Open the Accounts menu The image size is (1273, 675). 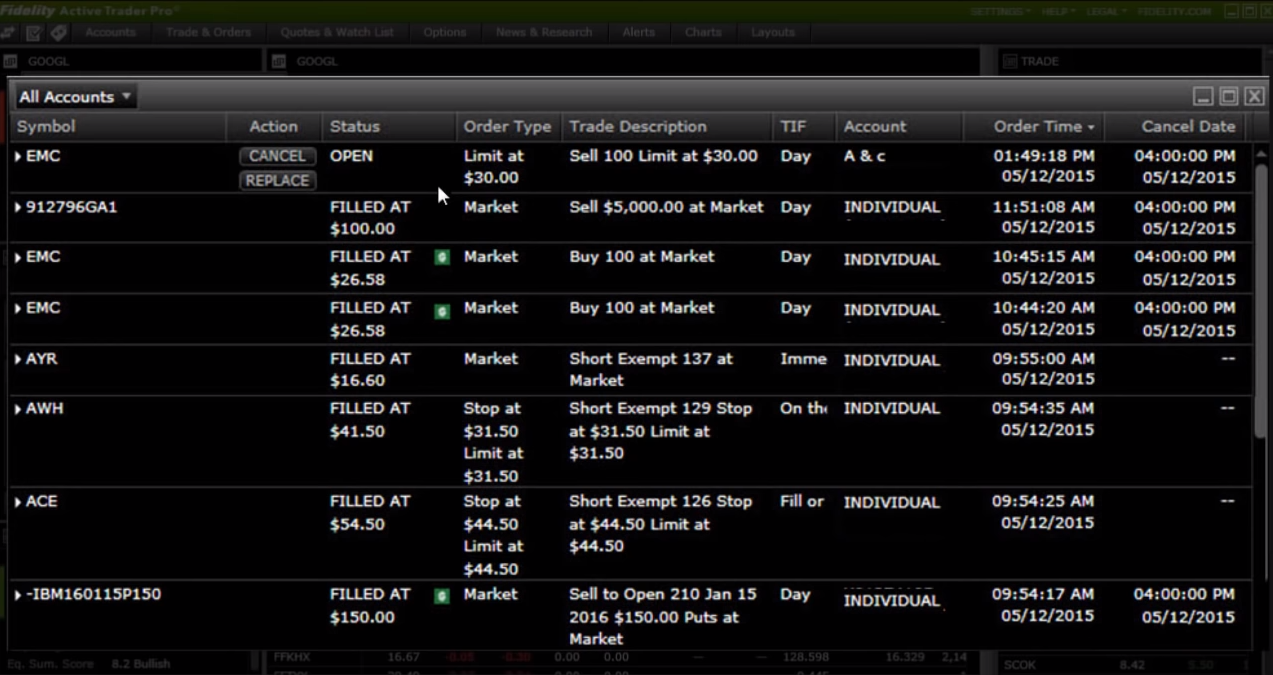110,32
